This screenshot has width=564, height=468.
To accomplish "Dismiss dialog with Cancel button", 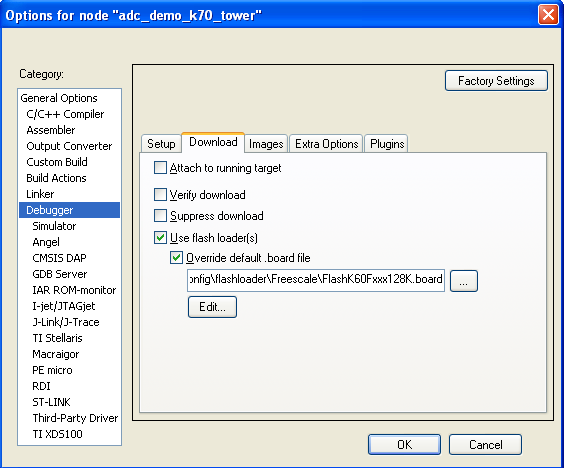I will pyautogui.click(x=485, y=445).
